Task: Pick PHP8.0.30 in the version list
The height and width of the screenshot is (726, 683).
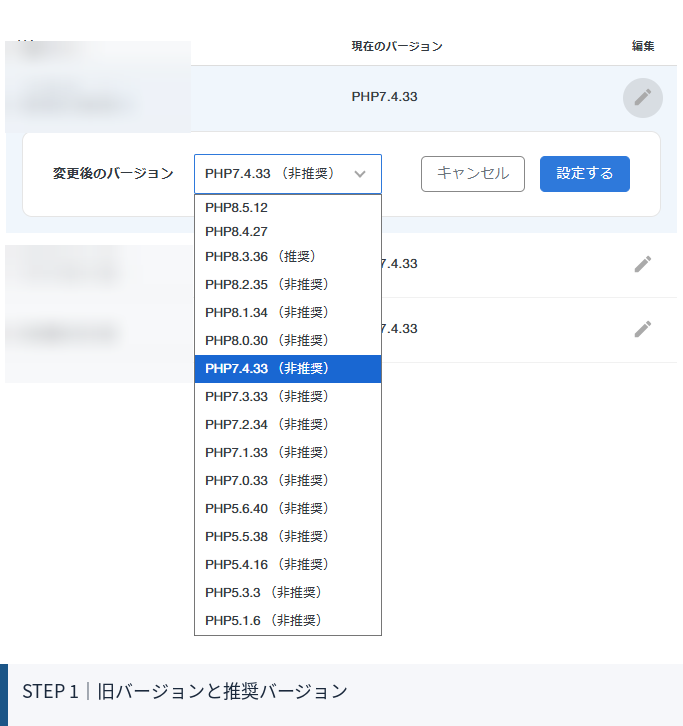Action: (288, 340)
